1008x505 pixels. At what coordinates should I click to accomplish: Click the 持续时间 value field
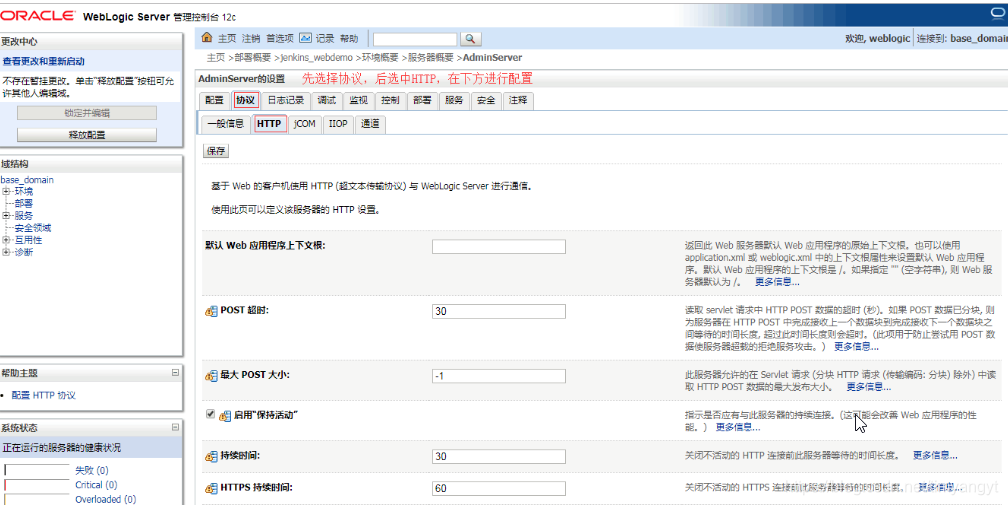499,457
